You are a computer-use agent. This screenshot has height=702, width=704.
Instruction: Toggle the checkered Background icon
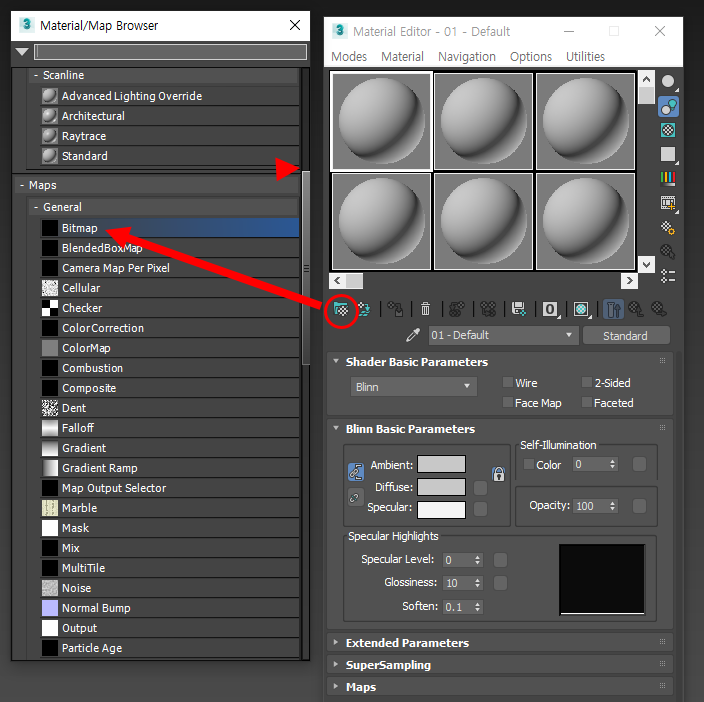click(668, 131)
